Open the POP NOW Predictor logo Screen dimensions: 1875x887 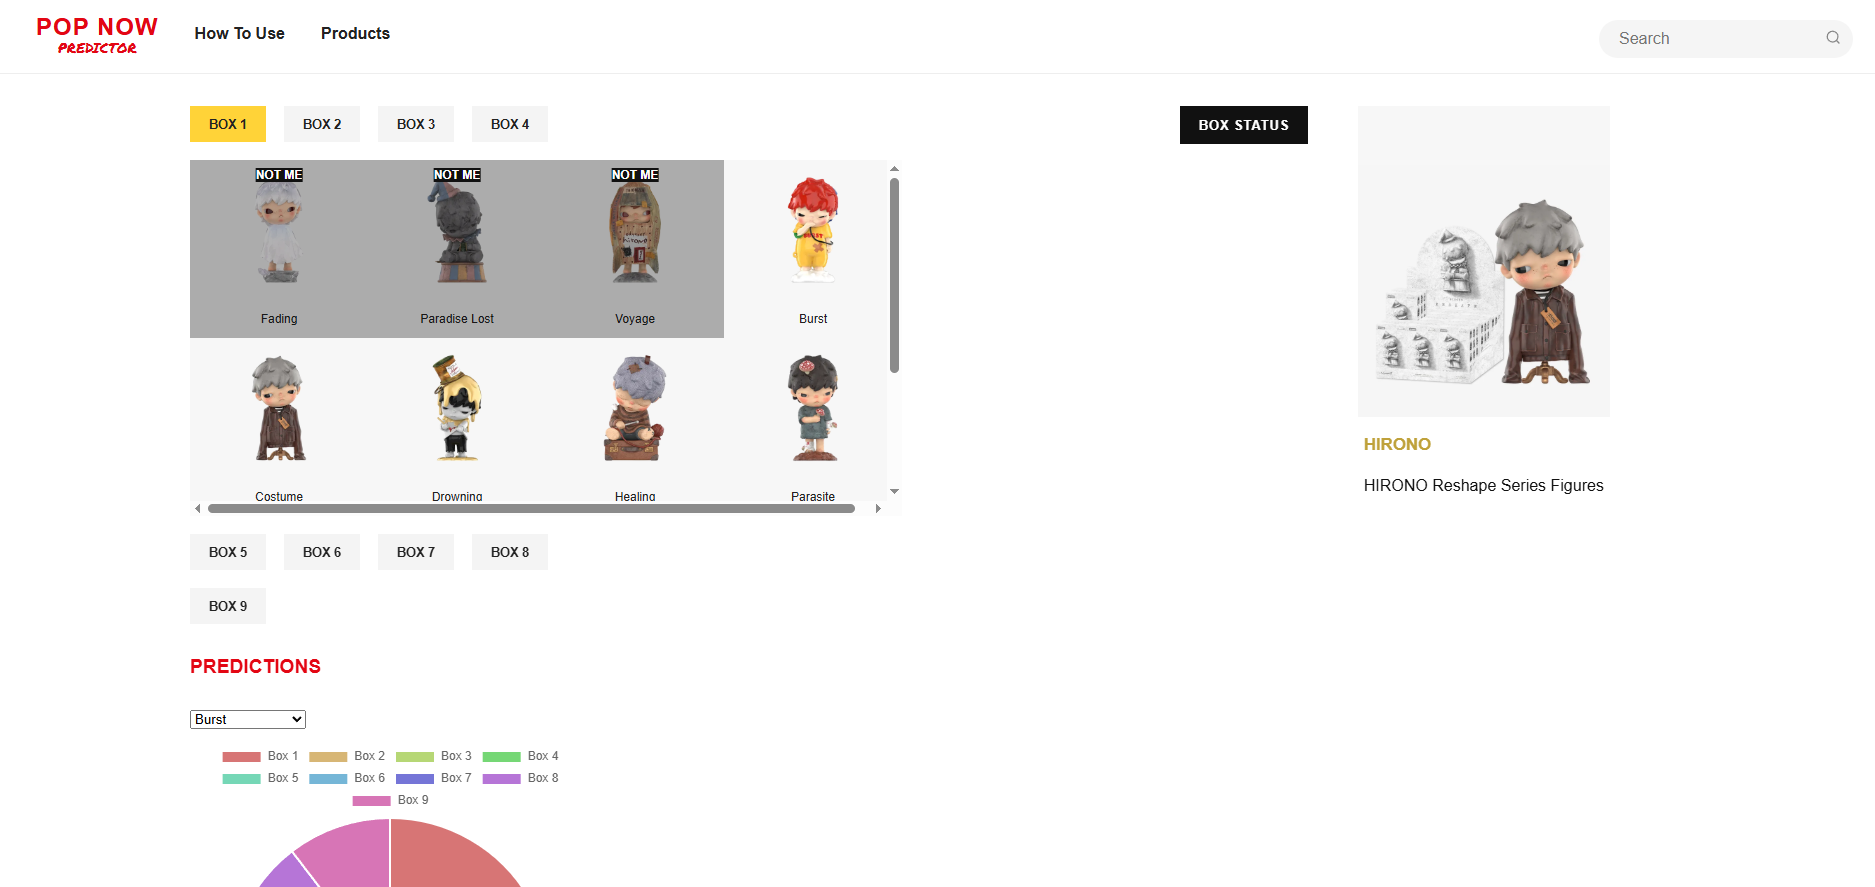click(x=97, y=35)
